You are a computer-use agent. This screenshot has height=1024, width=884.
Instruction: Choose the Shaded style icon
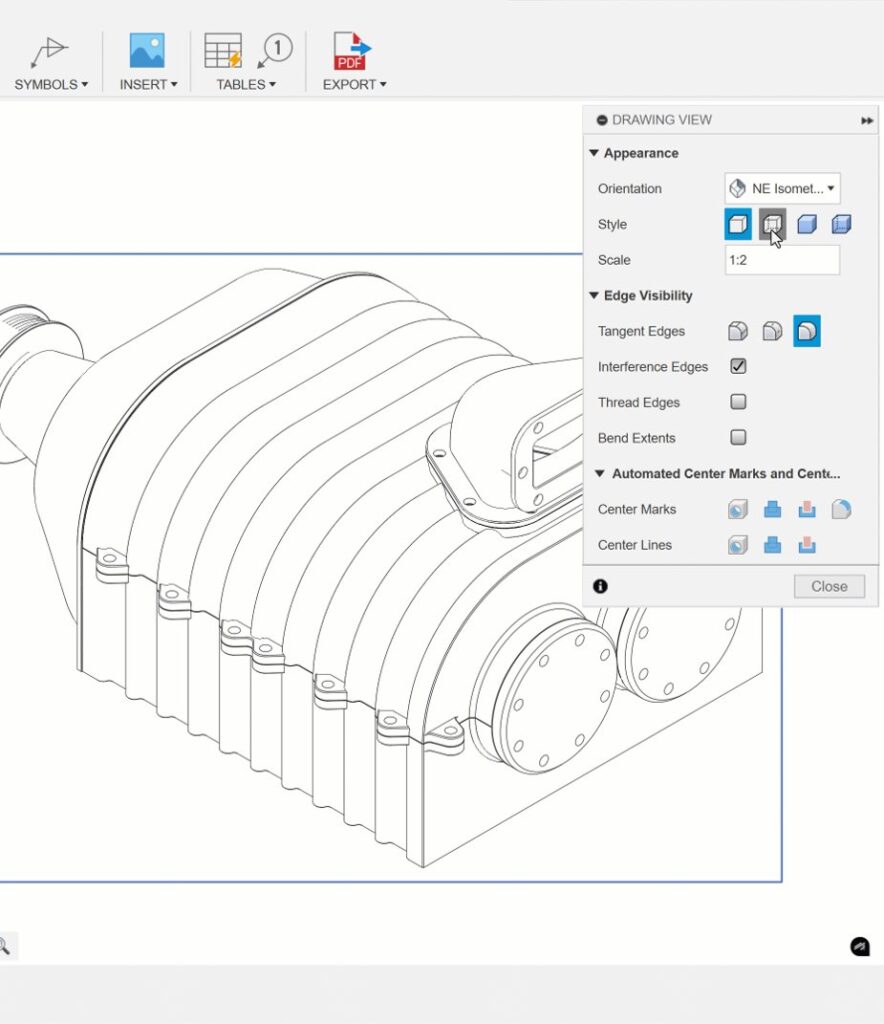(807, 224)
